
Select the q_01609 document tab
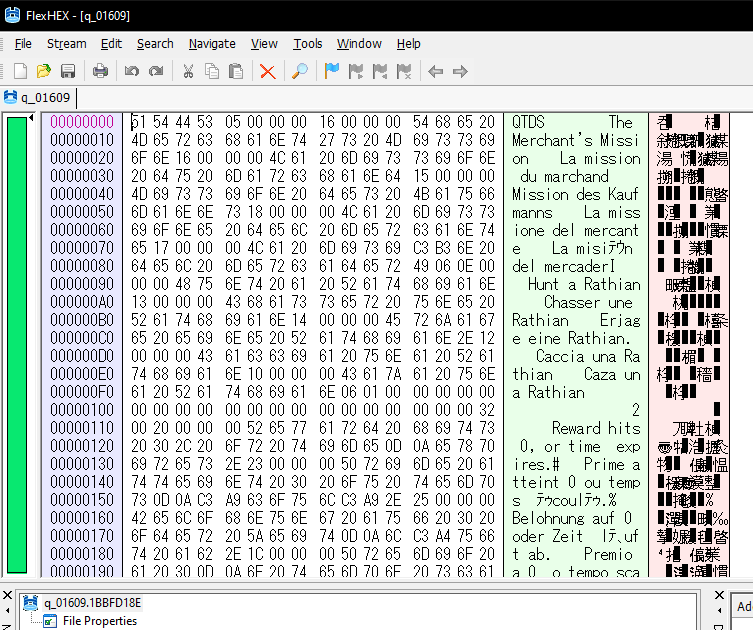38,97
